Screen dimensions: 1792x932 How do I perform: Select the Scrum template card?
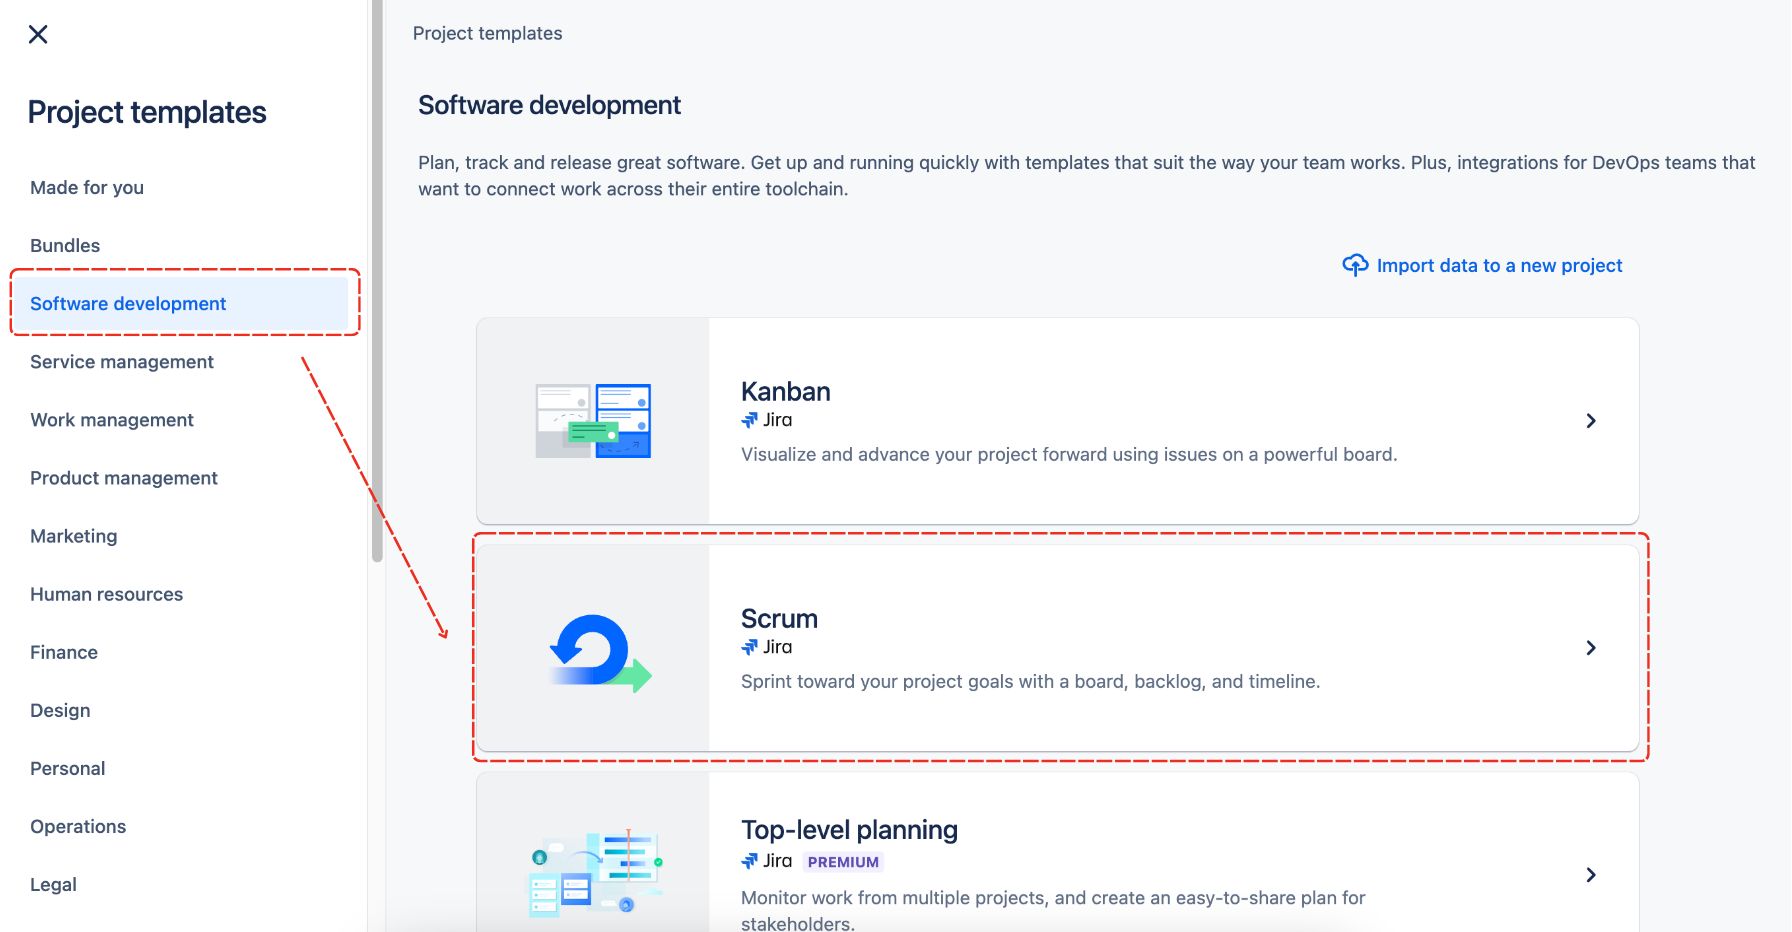pyautogui.click(x=1060, y=647)
